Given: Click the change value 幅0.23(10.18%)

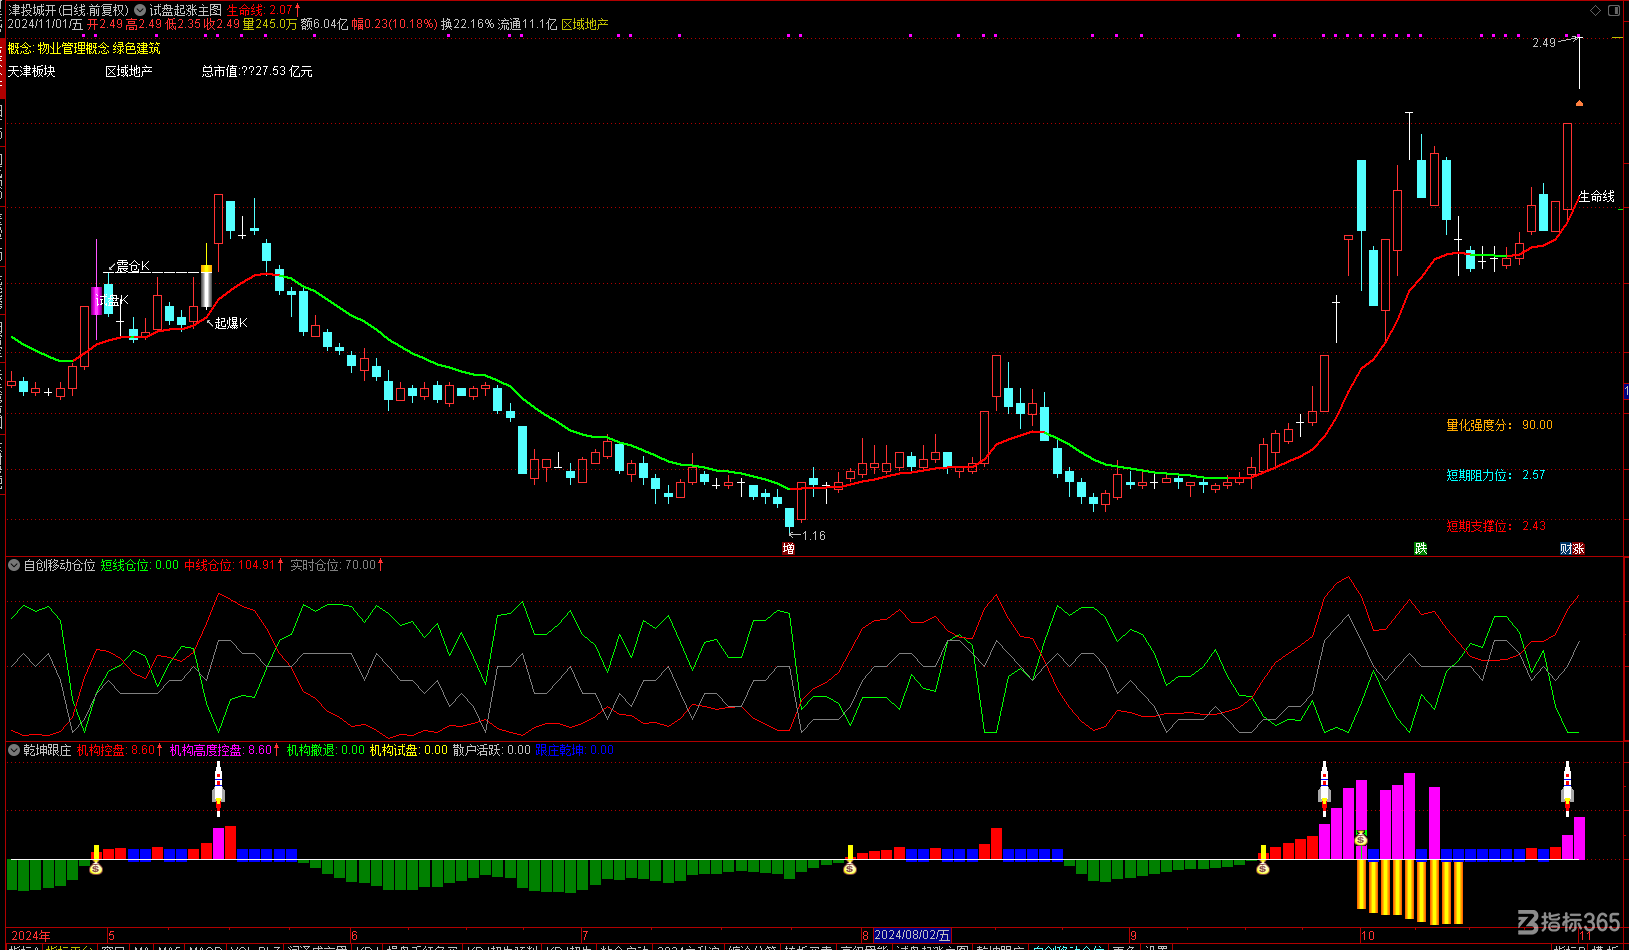Looking at the screenshot, I should click(x=395, y=24).
